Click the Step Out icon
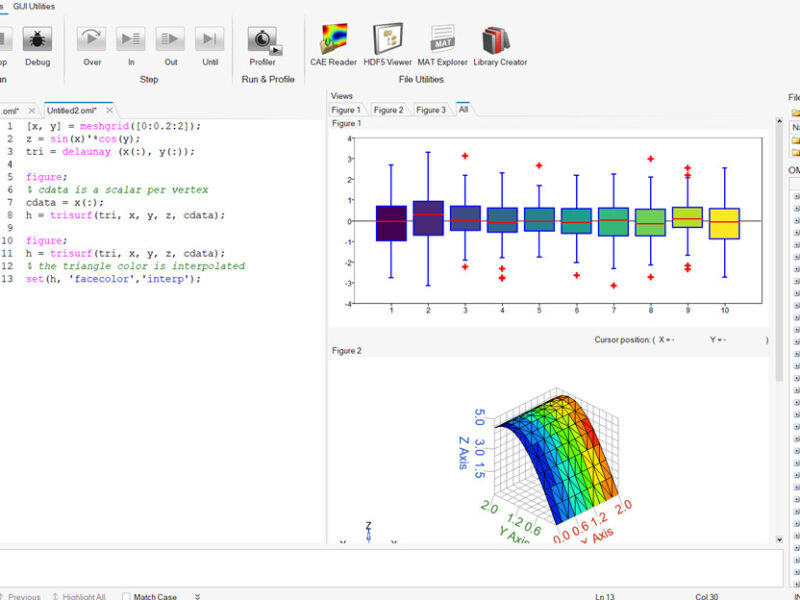 (170, 39)
